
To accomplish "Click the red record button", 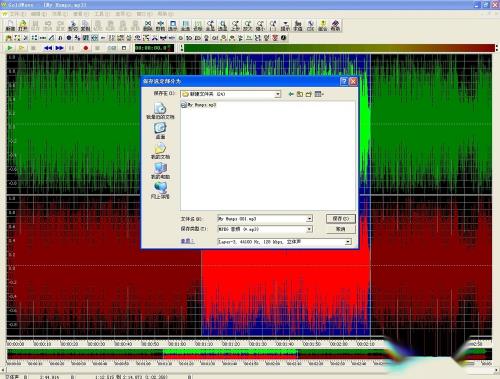I will pos(86,48).
